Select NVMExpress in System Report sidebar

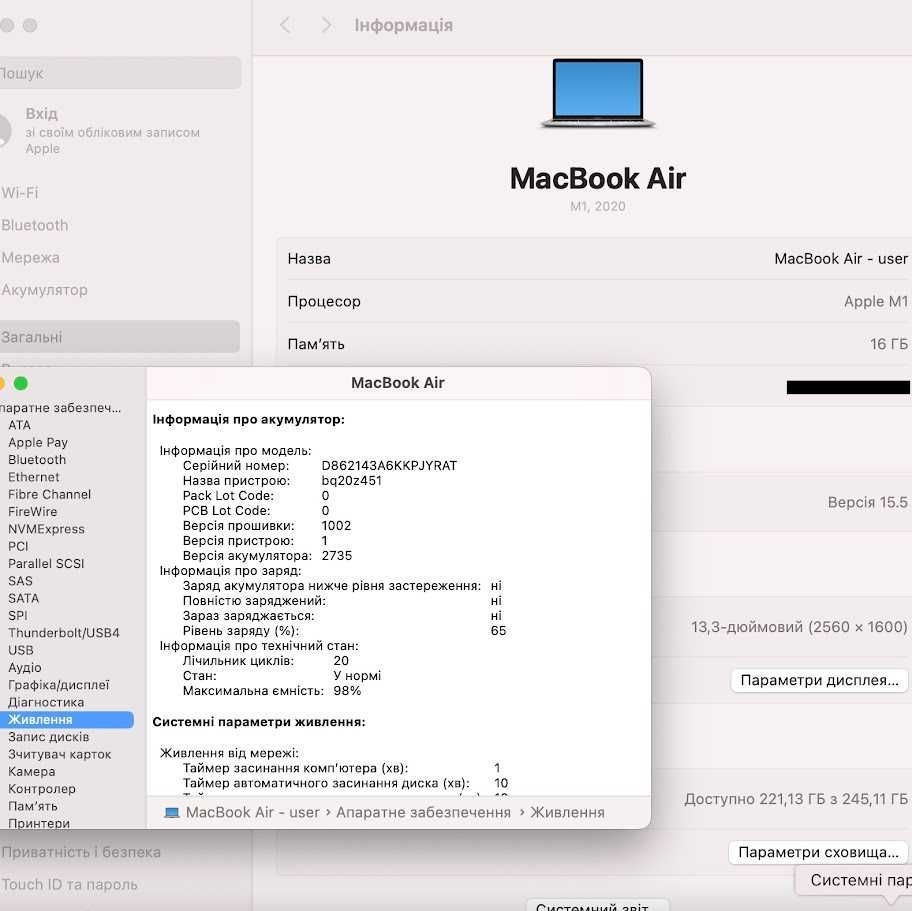[x=46, y=529]
